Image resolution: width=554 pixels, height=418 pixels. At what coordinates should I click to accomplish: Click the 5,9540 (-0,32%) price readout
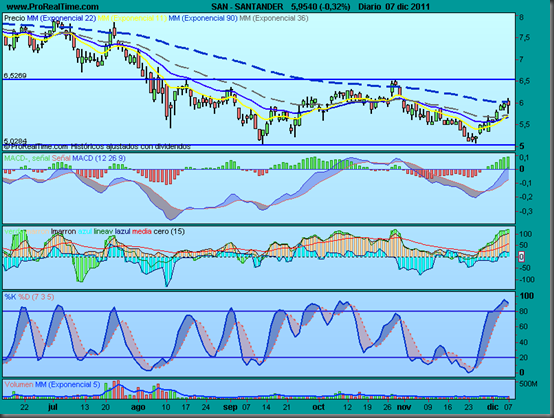[321, 6]
